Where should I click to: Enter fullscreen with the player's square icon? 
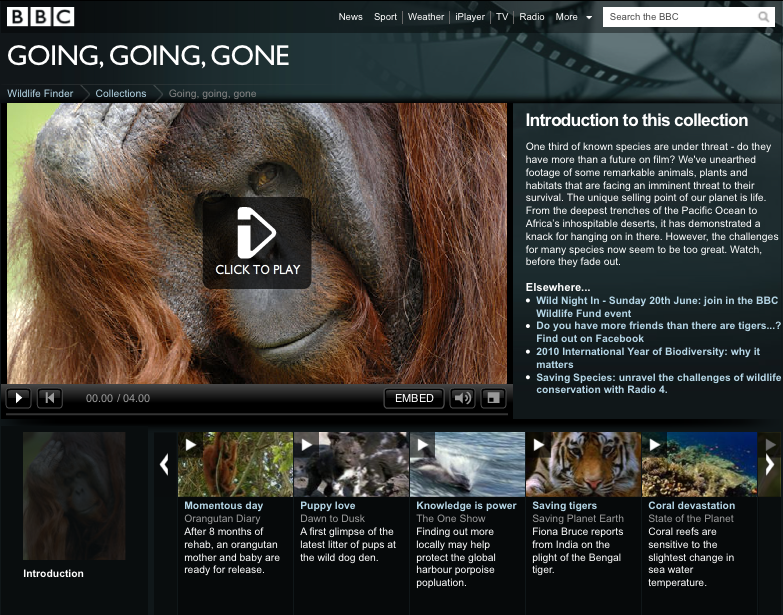tap(493, 398)
